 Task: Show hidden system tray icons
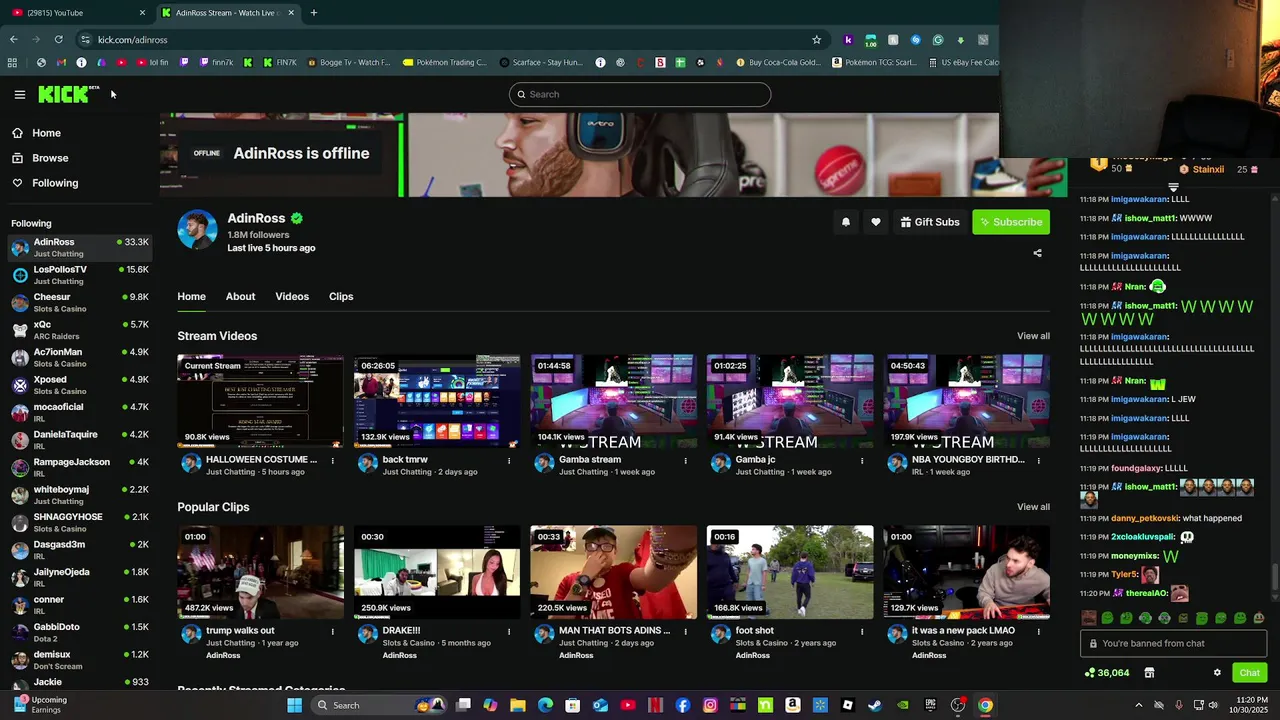pyautogui.click(x=1138, y=705)
